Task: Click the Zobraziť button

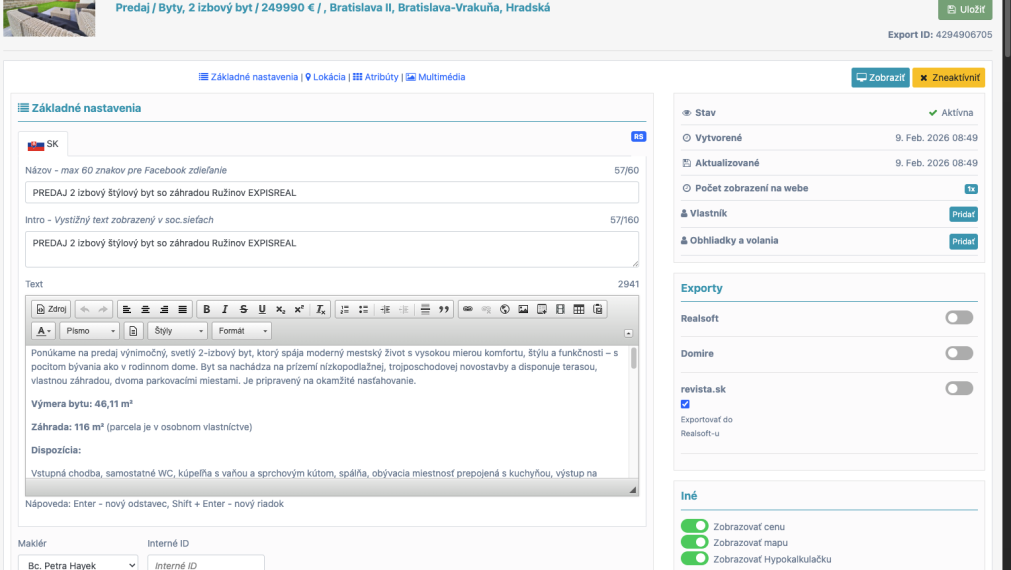Action: click(x=880, y=77)
